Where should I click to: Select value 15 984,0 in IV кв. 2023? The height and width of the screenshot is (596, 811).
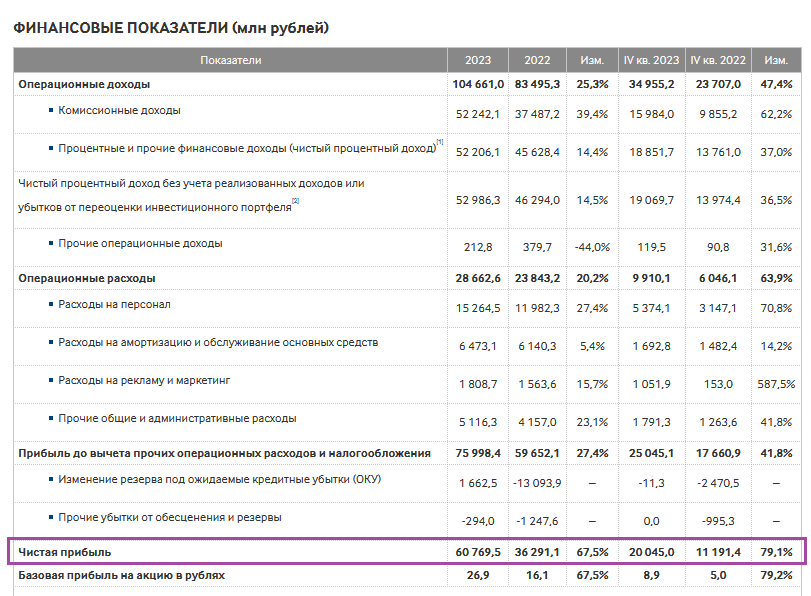651,114
